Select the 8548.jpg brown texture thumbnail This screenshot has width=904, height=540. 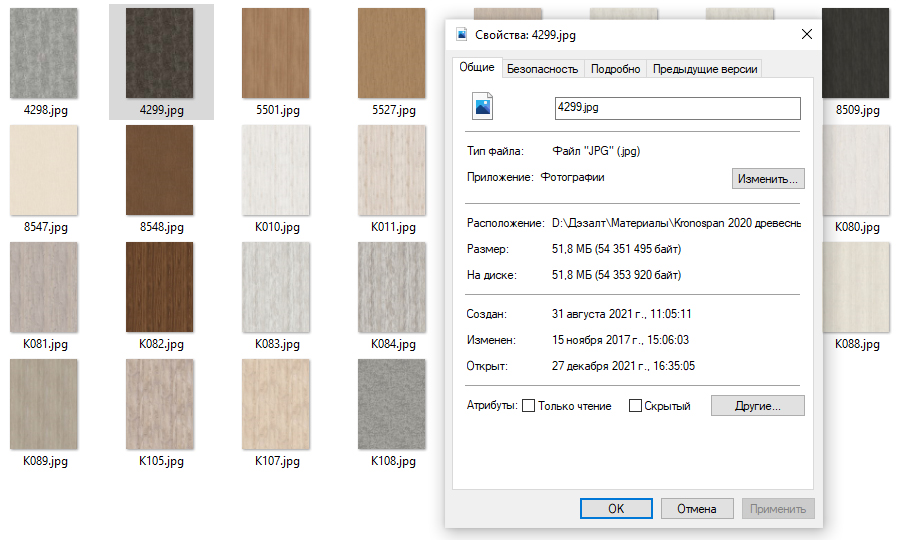tap(160, 170)
